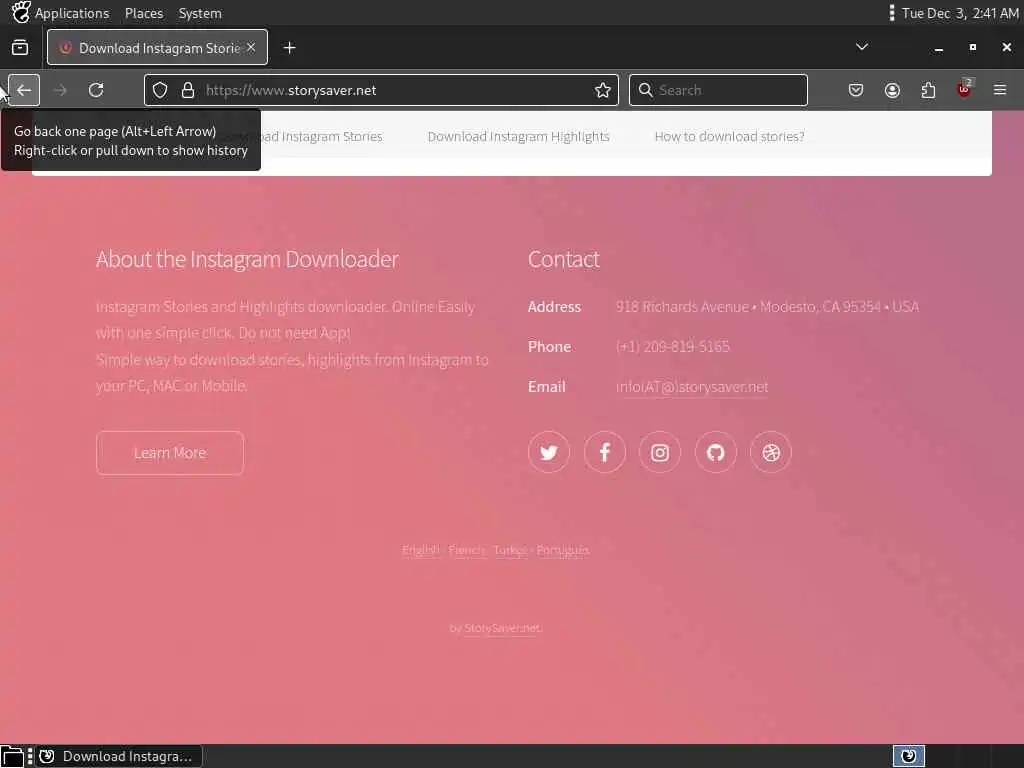1024x768 pixels.
Task: Click the Tue Dec 3 clock
Action: (x=959, y=13)
